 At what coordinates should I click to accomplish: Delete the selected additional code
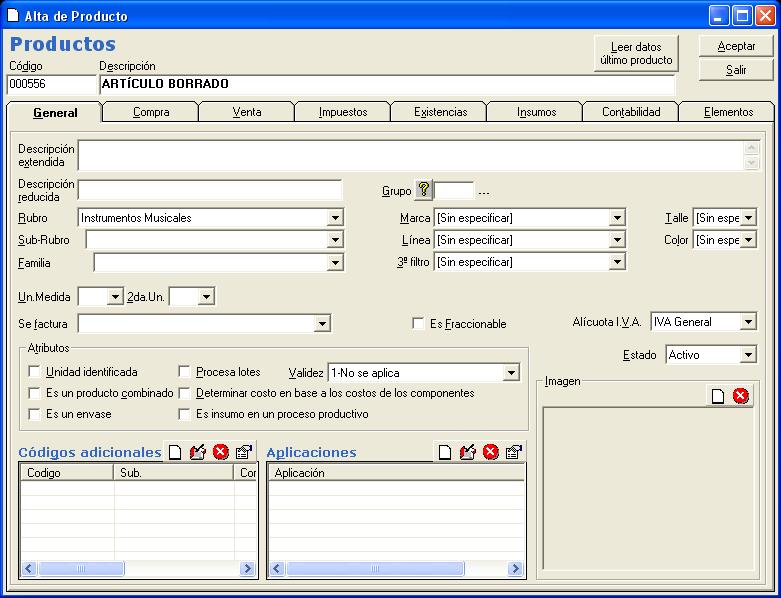tap(220, 453)
